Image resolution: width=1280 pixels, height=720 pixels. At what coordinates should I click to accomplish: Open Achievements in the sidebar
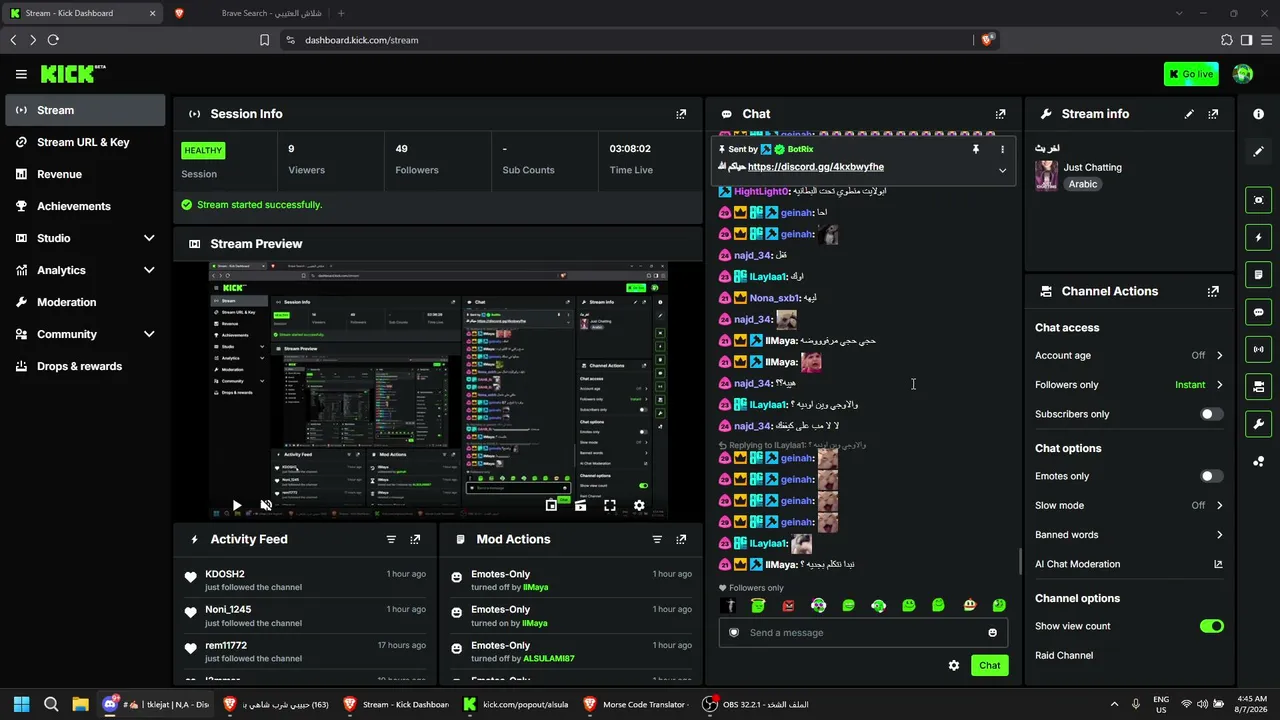[85, 206]
